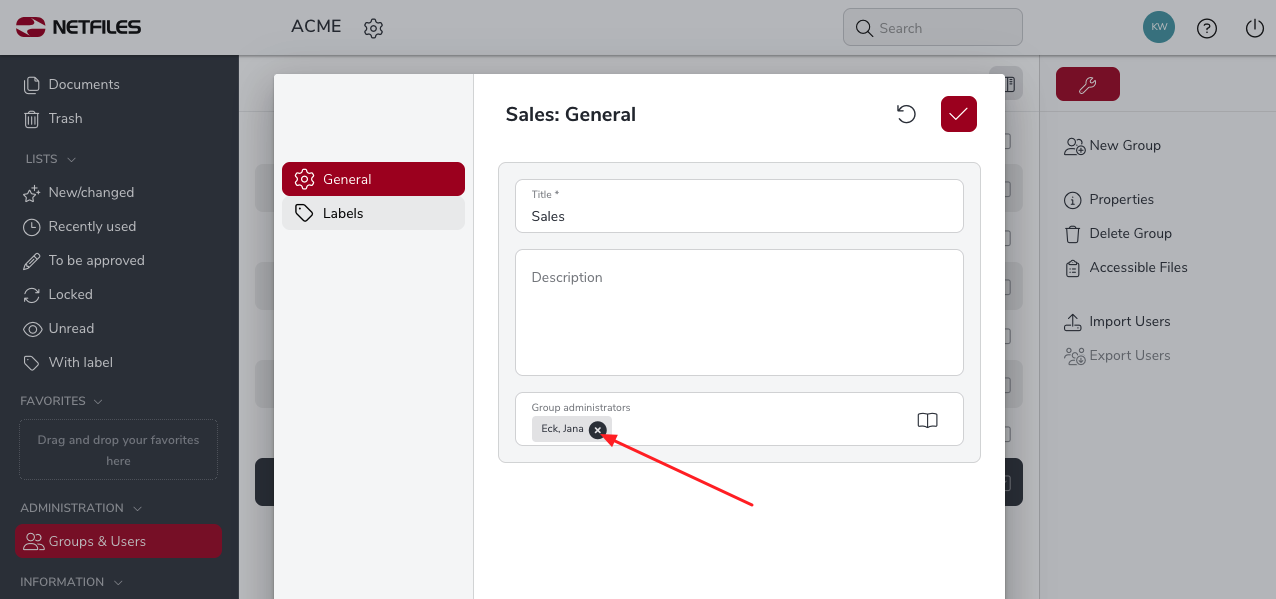Open the KW user avatar

(1159, 27)
